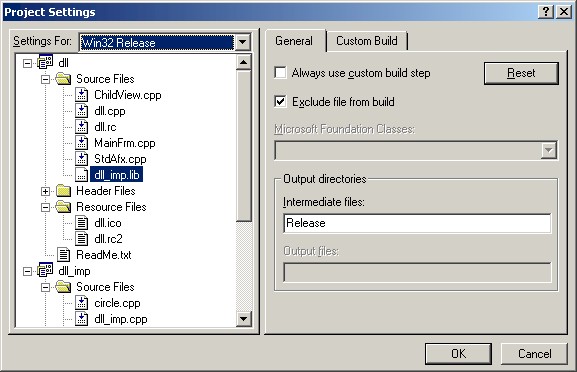Click the Intermediate files input field
This screenshot has width=577, height=372.
pos(417,223)
